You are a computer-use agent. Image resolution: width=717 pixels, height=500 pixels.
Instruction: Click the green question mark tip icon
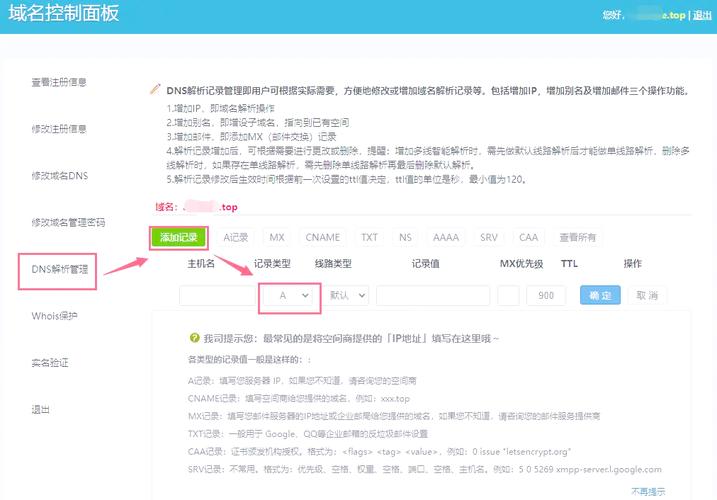pos(194,338)
